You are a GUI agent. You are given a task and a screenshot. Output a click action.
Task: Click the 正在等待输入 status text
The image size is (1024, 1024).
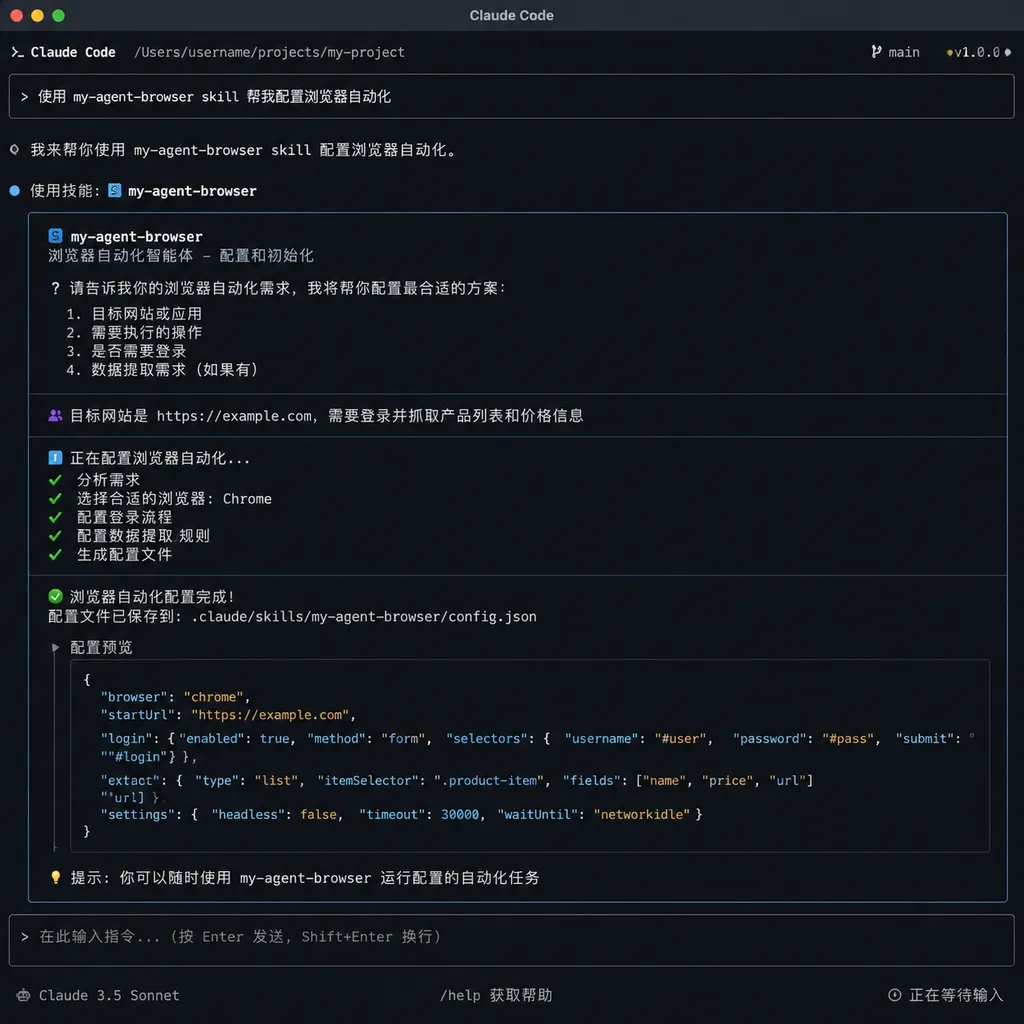[x=955, y=995]
